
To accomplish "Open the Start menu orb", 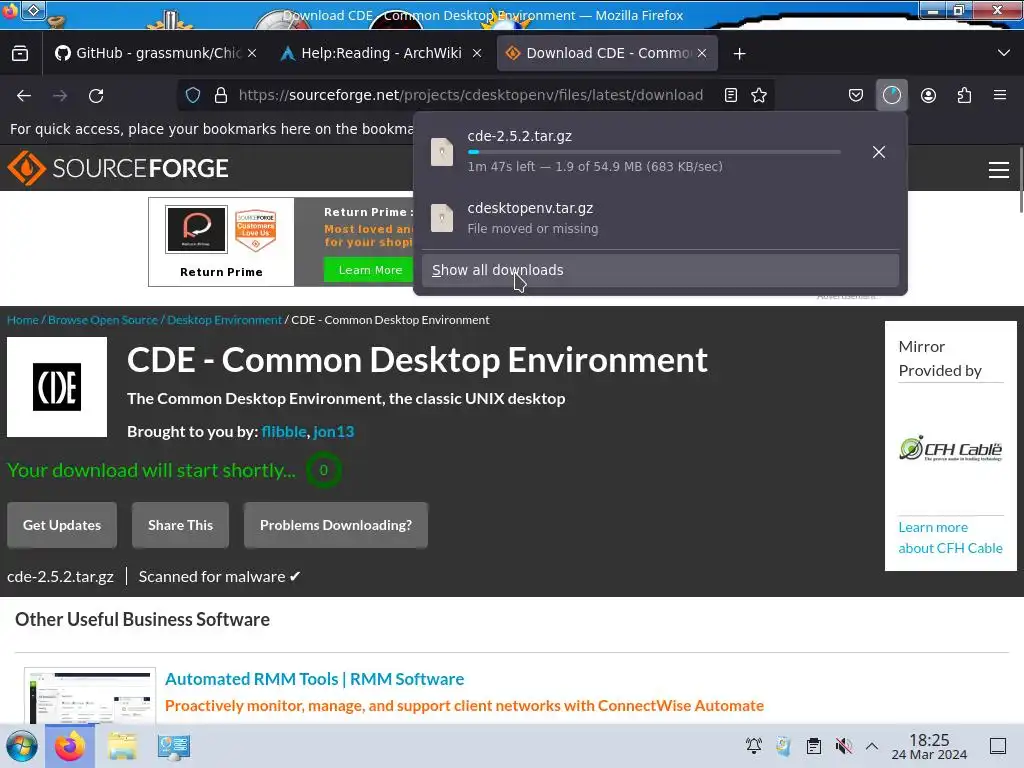I will tap(22, 746).
